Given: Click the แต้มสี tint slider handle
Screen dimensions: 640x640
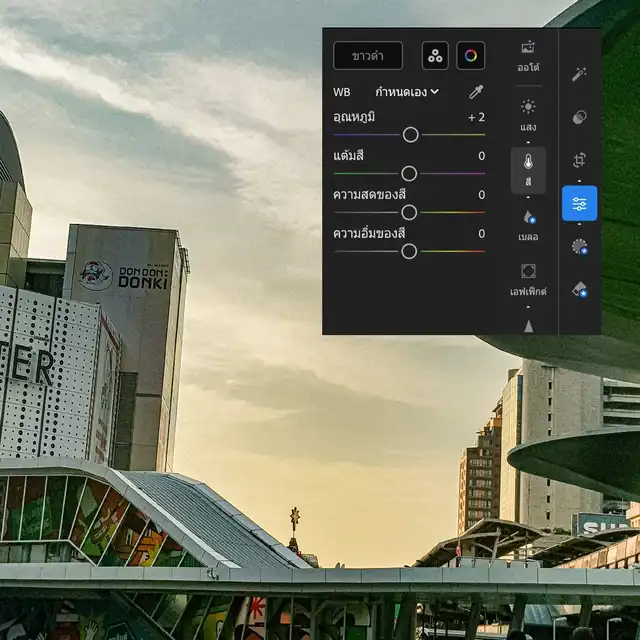Looking at the screenshot, I should click(409, 173).
